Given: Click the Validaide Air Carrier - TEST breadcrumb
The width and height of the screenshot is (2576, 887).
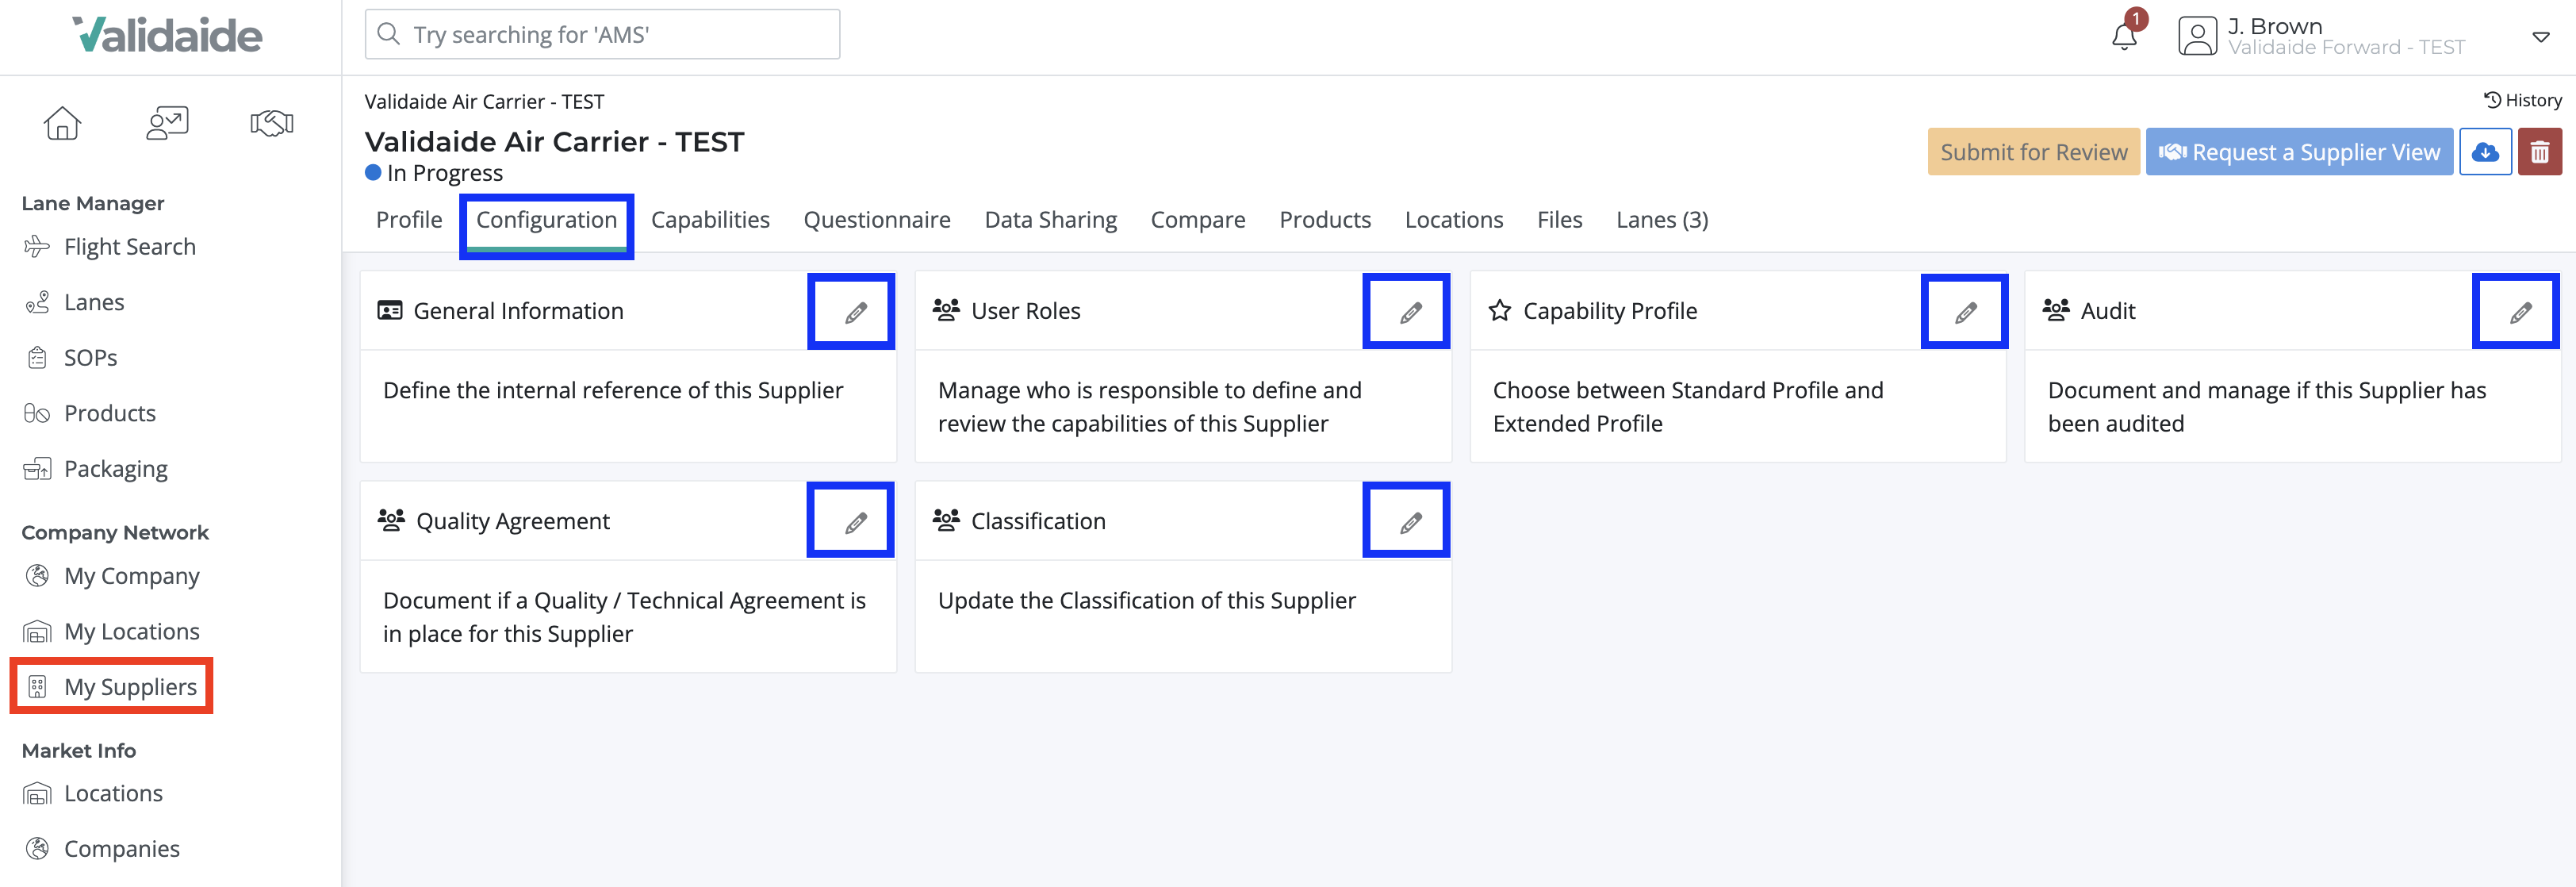Looking at the screenshot, I should pyautogui.click(x=484, y=101).
